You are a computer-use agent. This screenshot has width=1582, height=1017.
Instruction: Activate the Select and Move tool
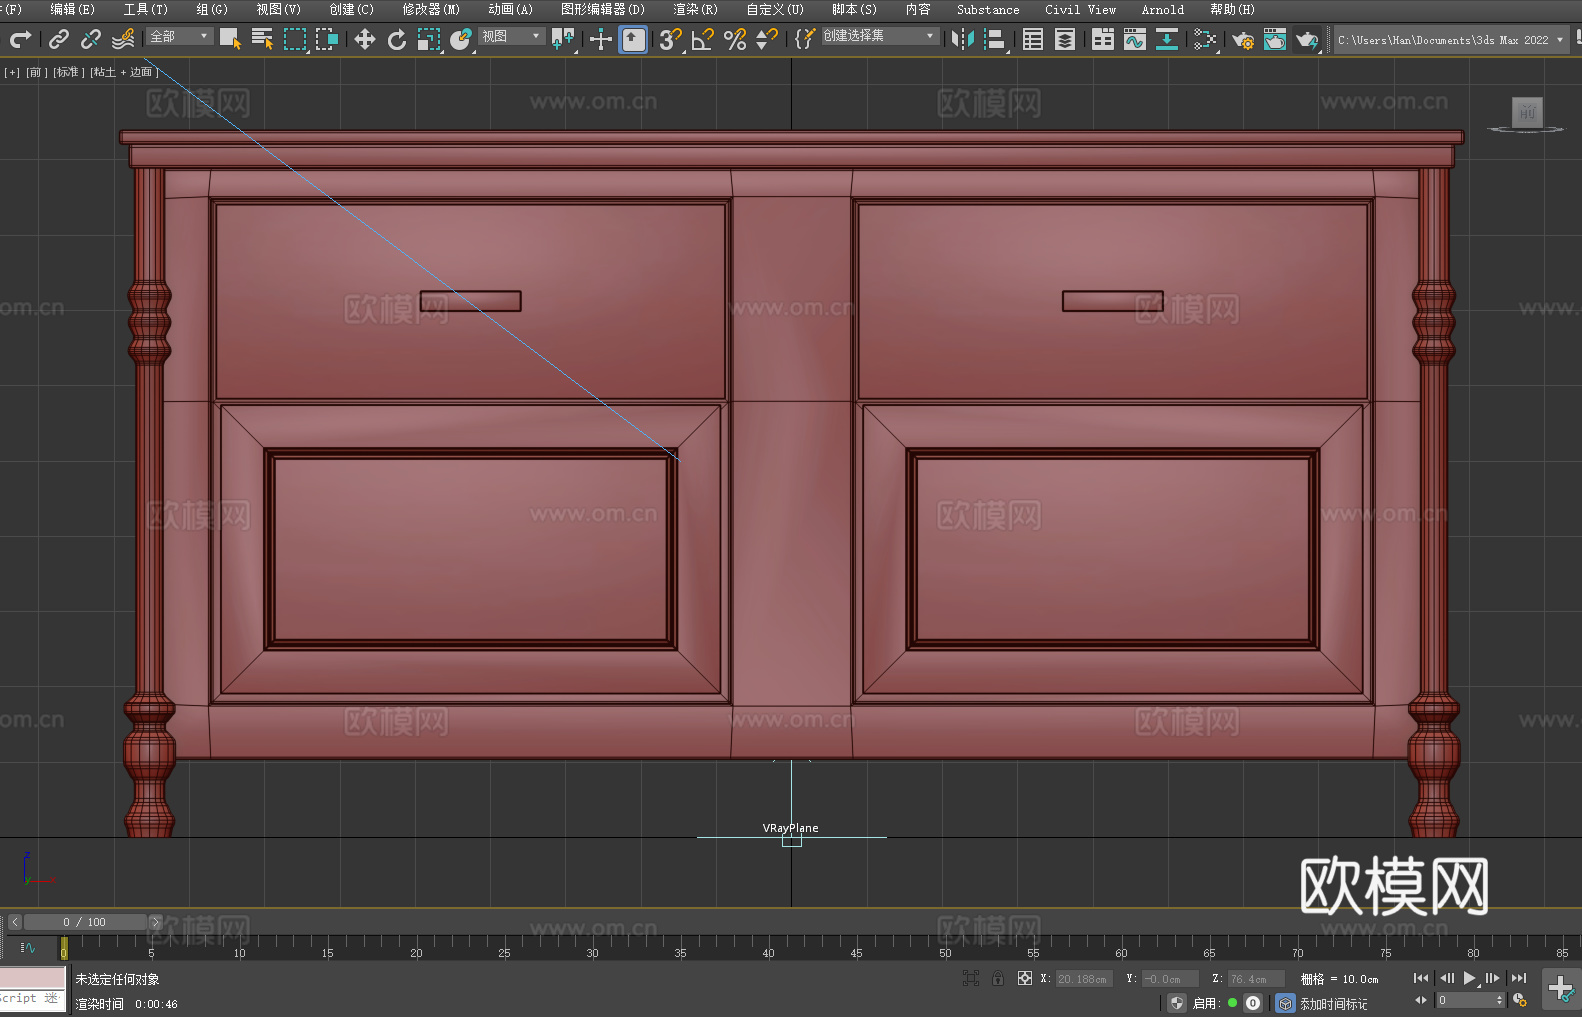365,39
